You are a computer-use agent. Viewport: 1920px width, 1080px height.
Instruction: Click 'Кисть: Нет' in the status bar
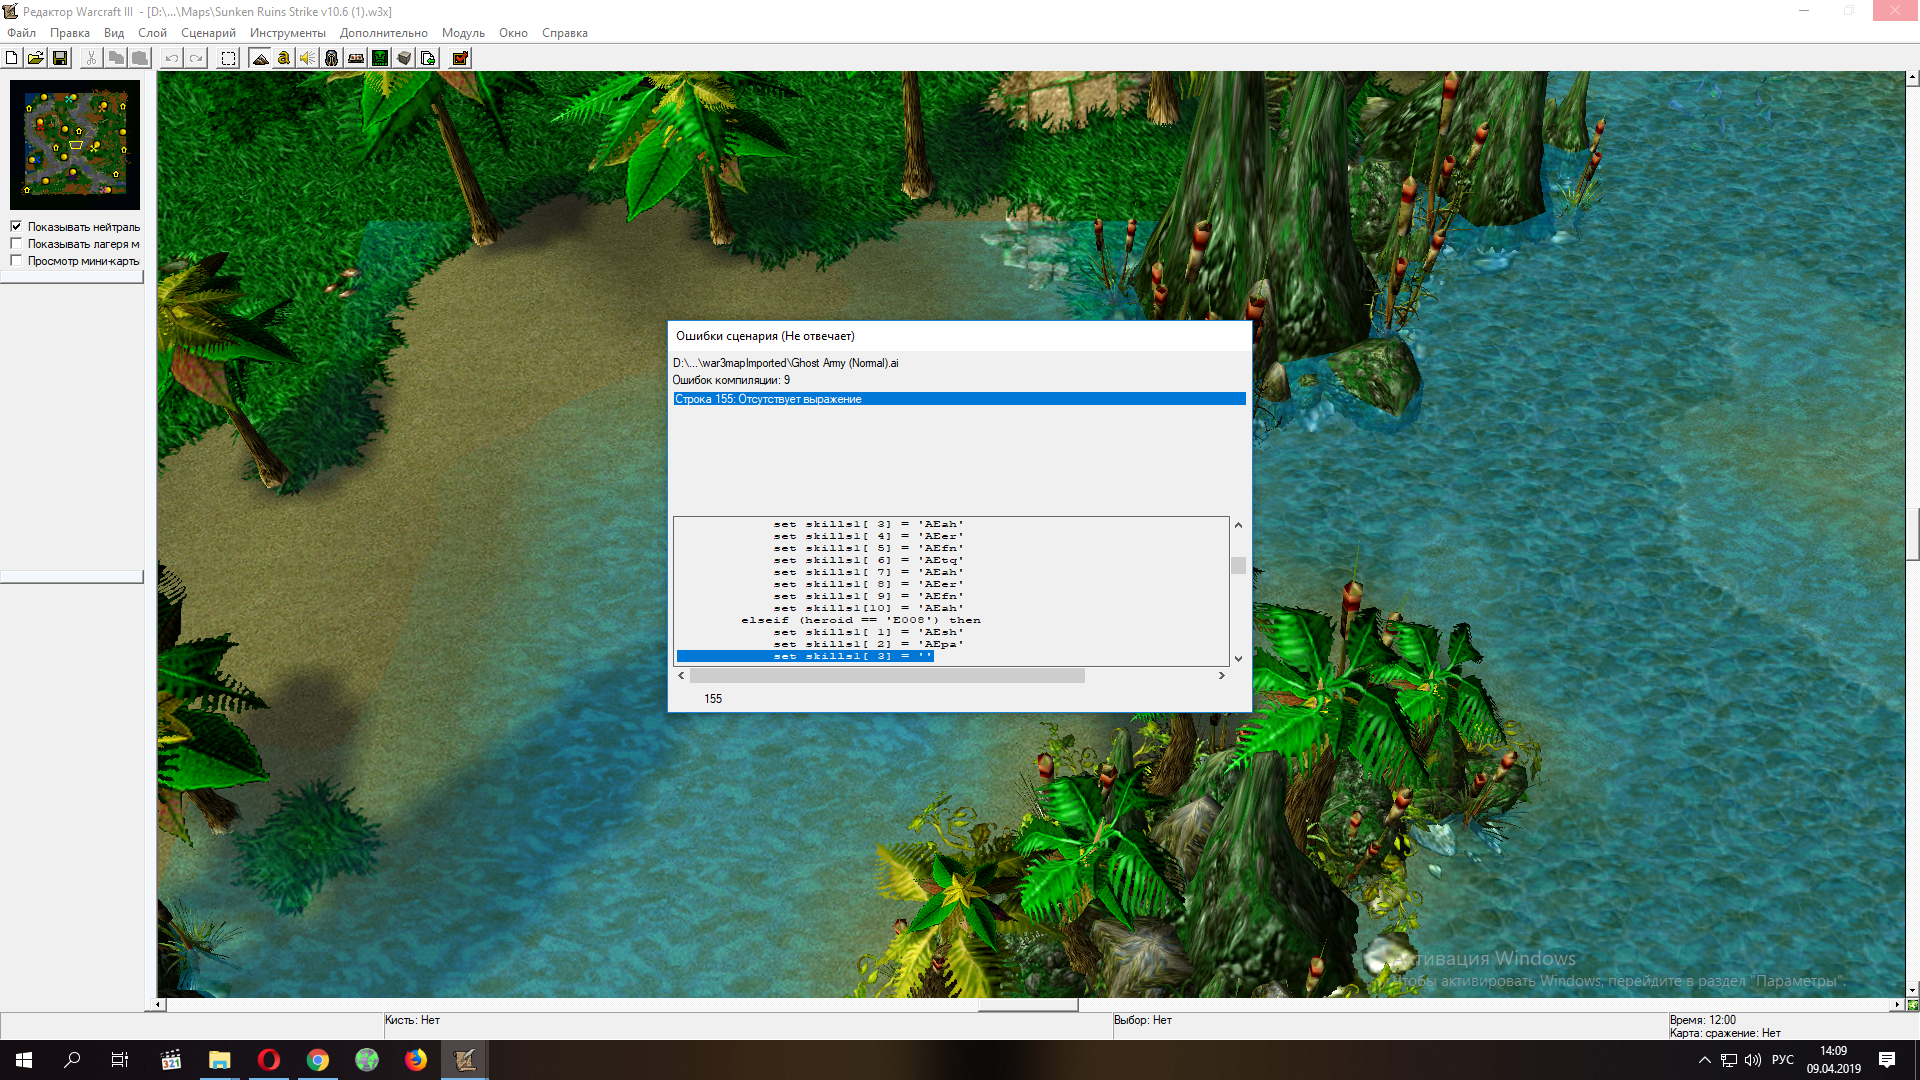pyautogui.click(x=412, y=1020)
